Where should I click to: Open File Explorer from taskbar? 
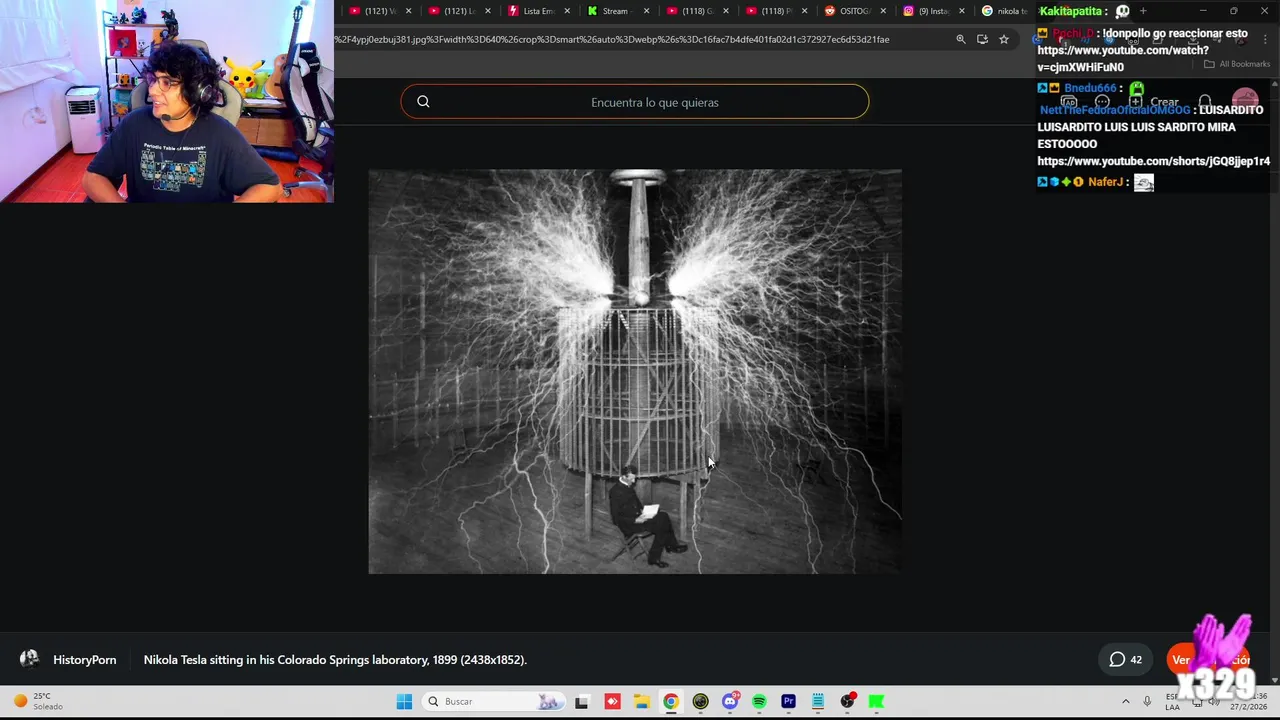[x=641, y=701]
